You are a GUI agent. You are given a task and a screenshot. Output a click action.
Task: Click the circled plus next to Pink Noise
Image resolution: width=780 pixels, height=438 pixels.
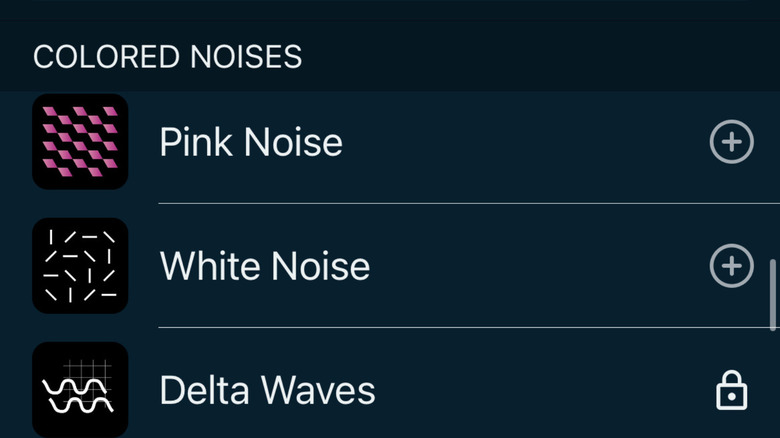point(731,142)
